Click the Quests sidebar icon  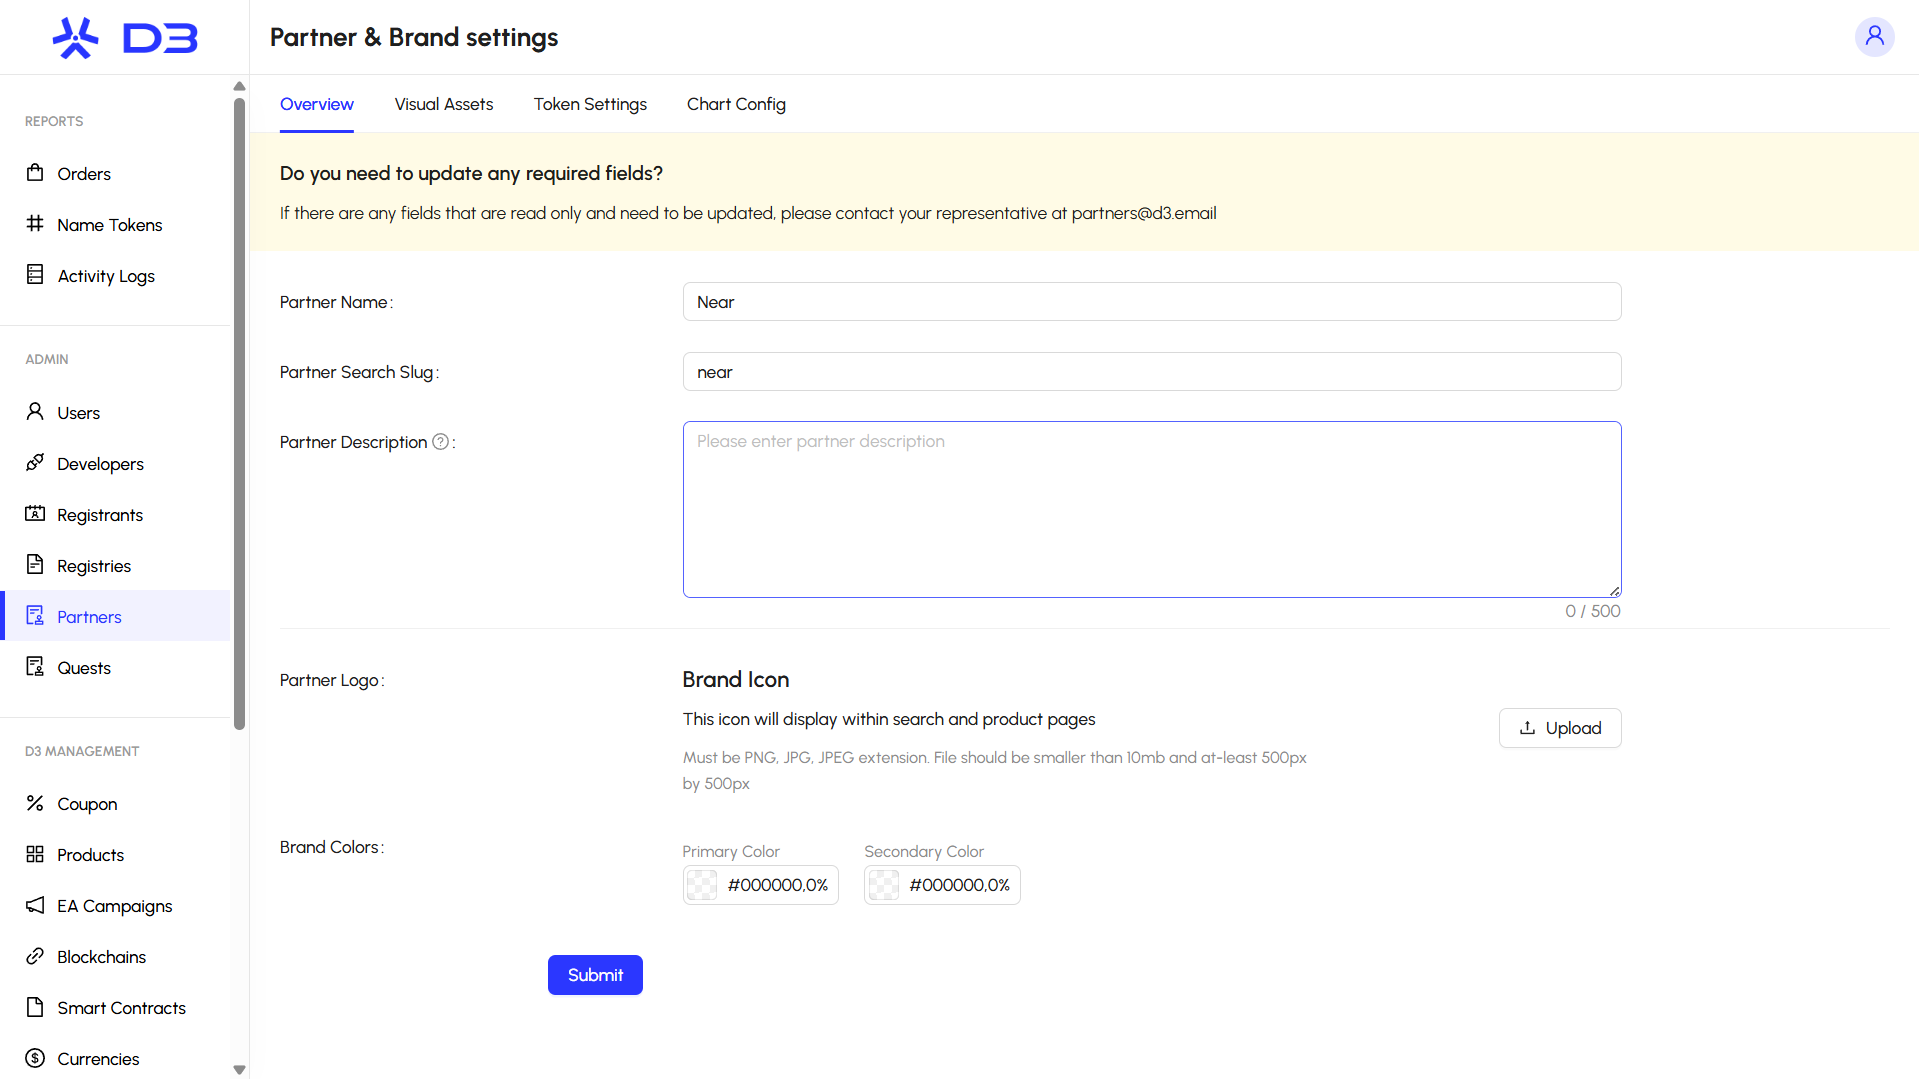pos(35,667)
